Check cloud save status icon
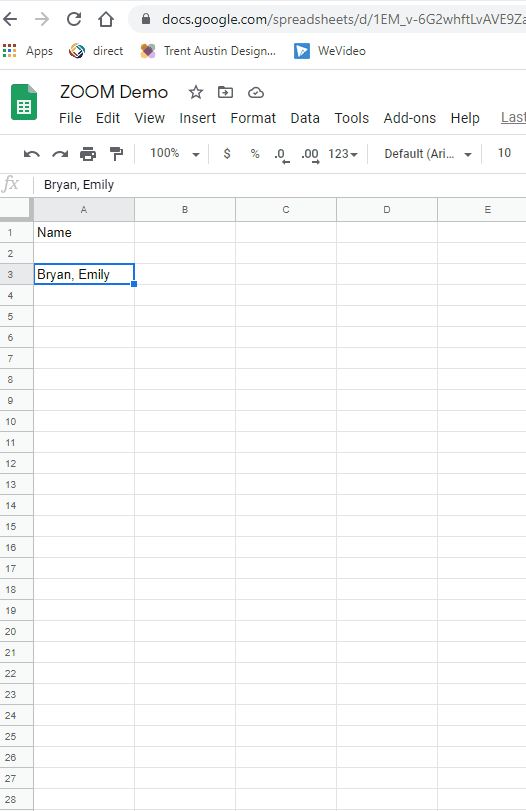Viewport: 526px width, 811px height. [256, 93]
